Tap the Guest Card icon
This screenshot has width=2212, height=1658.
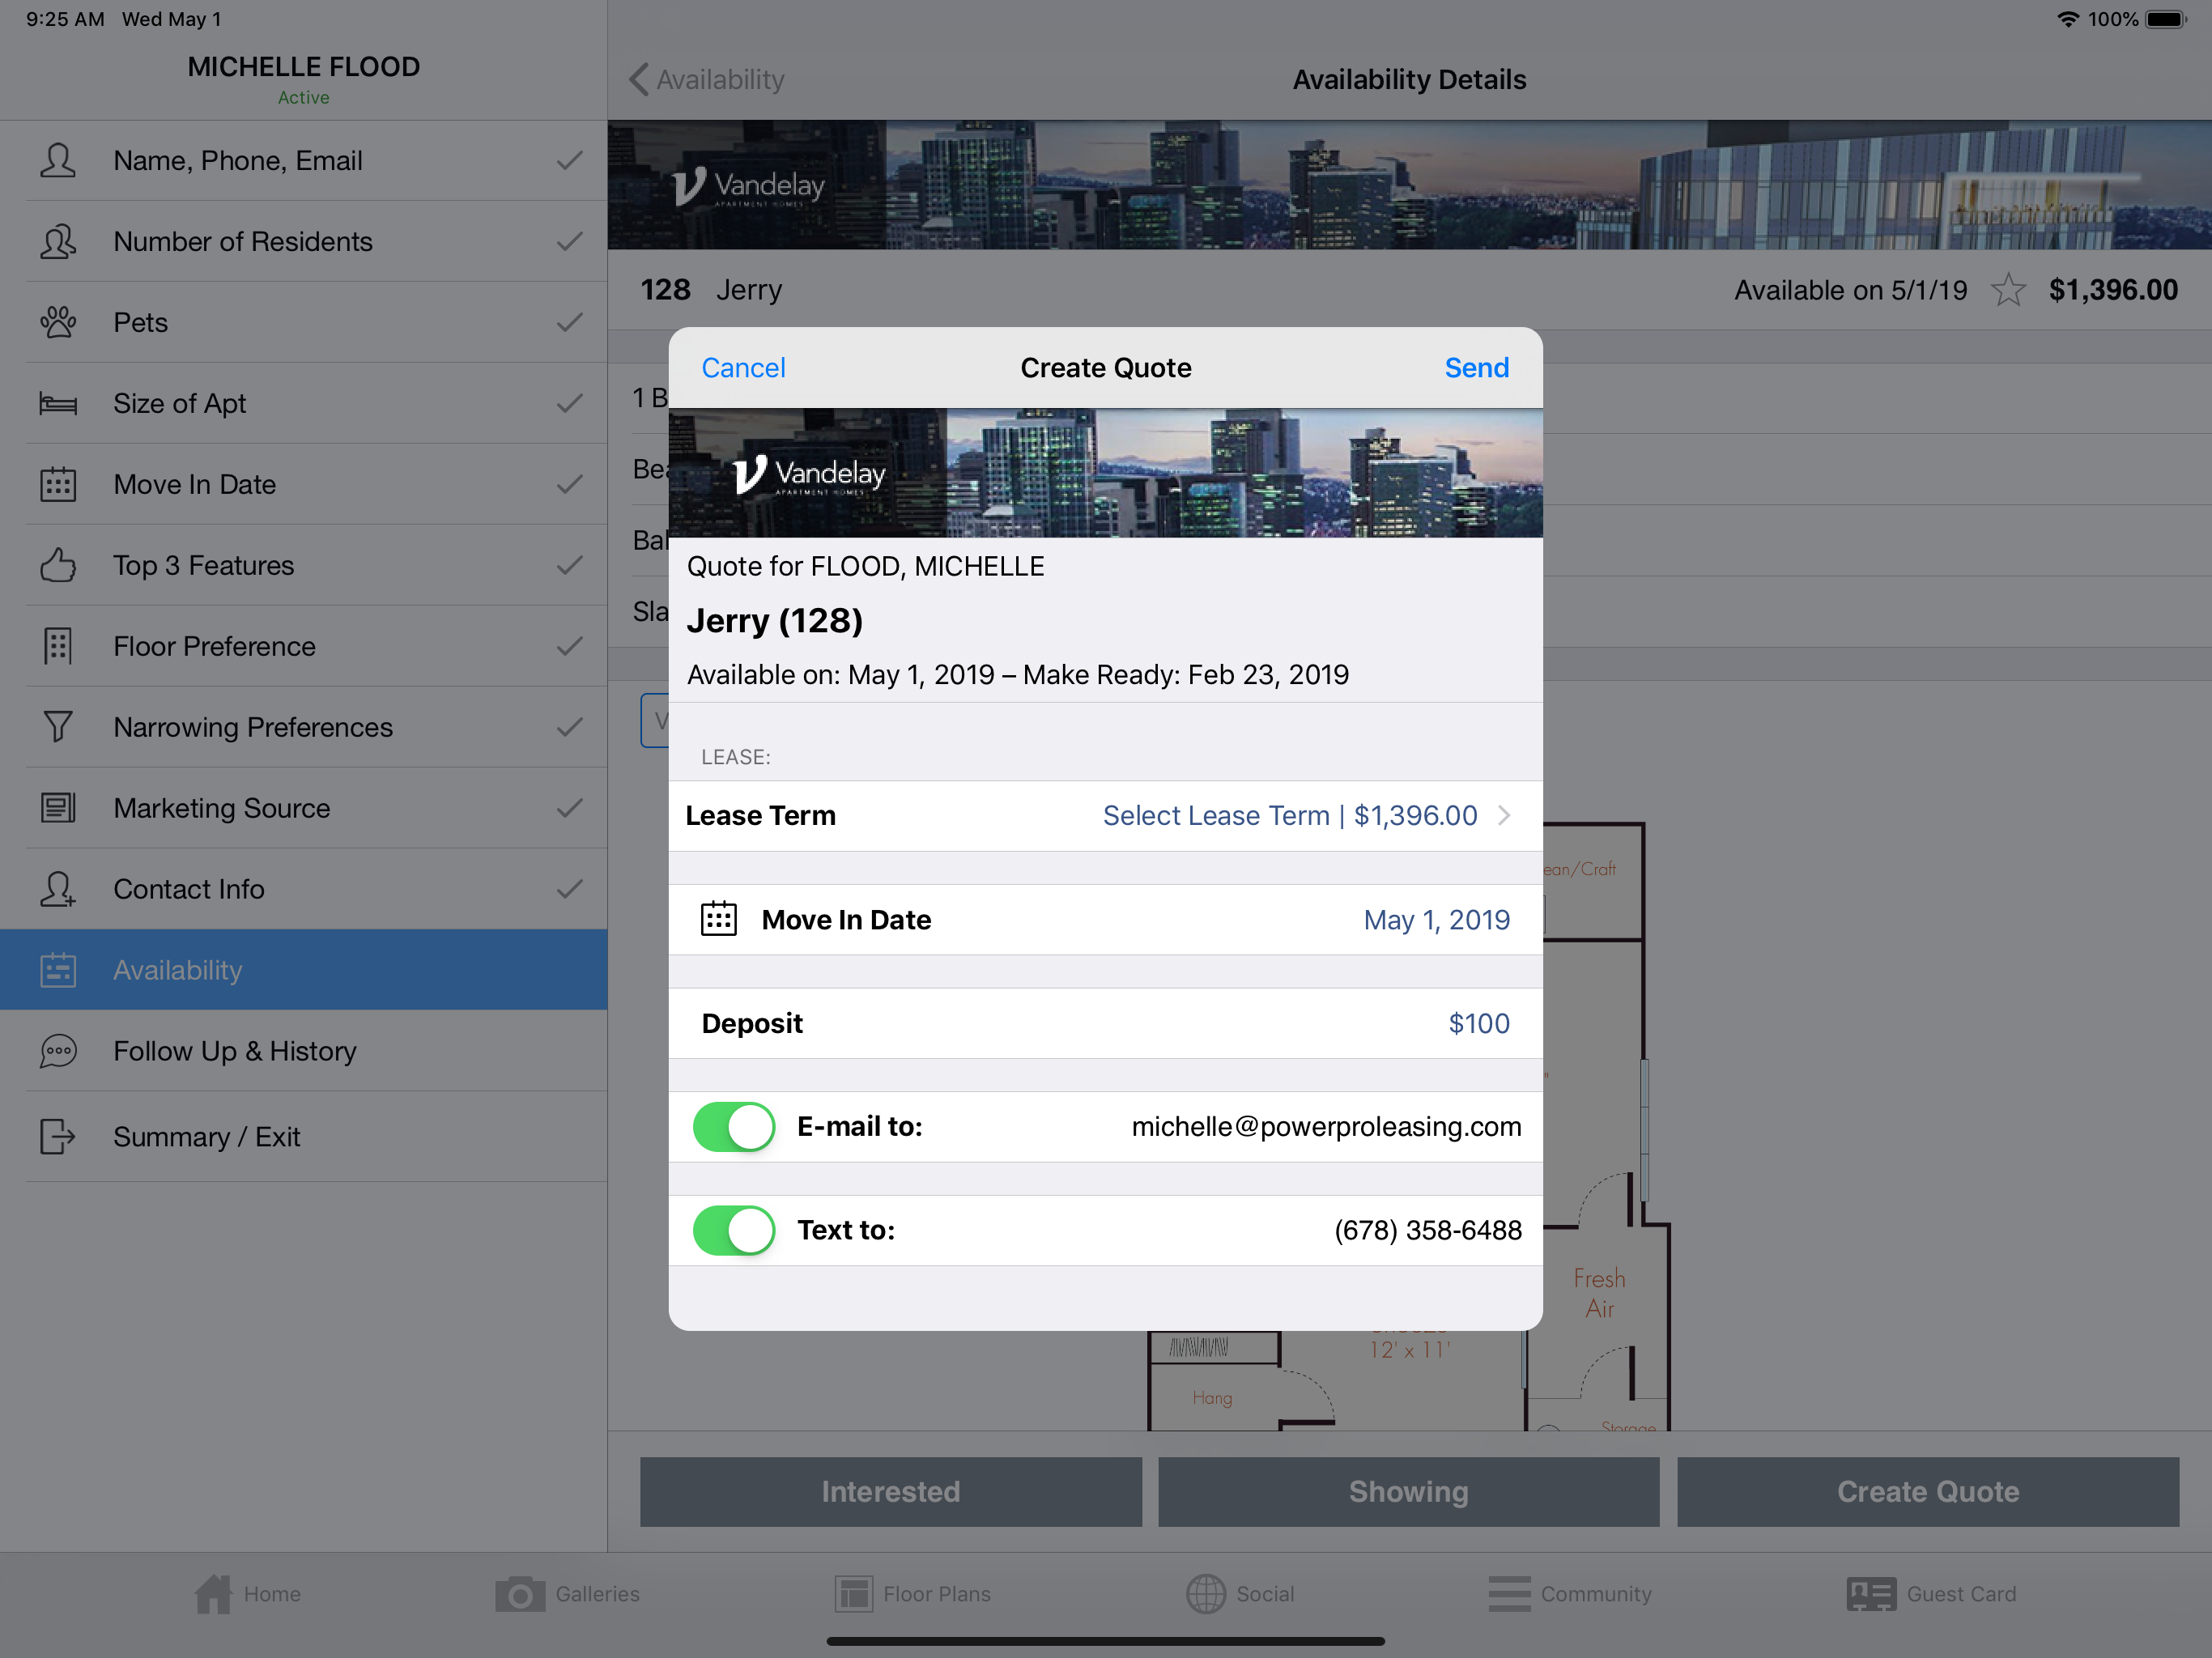pos(1871,1594)
